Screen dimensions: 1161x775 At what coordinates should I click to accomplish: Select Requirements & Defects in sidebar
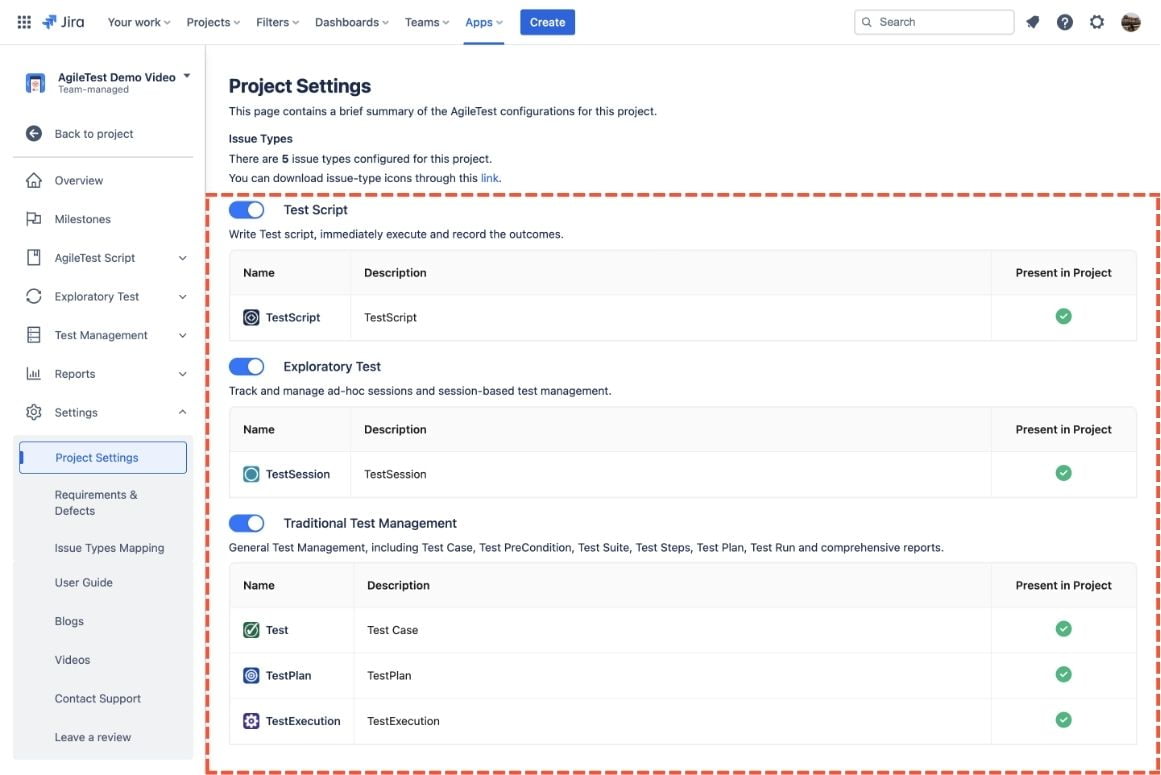96,502
